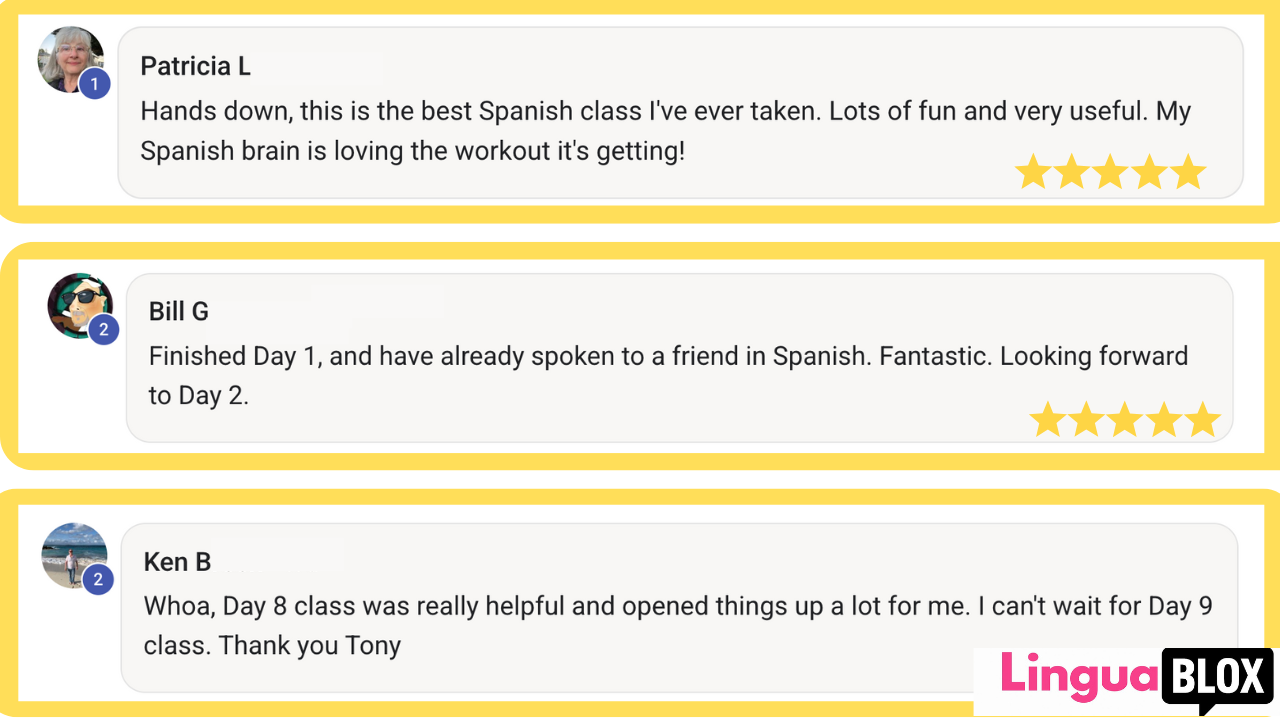This screenshot has width=1280, height=720.
Task: Open the Patricia L reviewer name
Action: [195, 67]
